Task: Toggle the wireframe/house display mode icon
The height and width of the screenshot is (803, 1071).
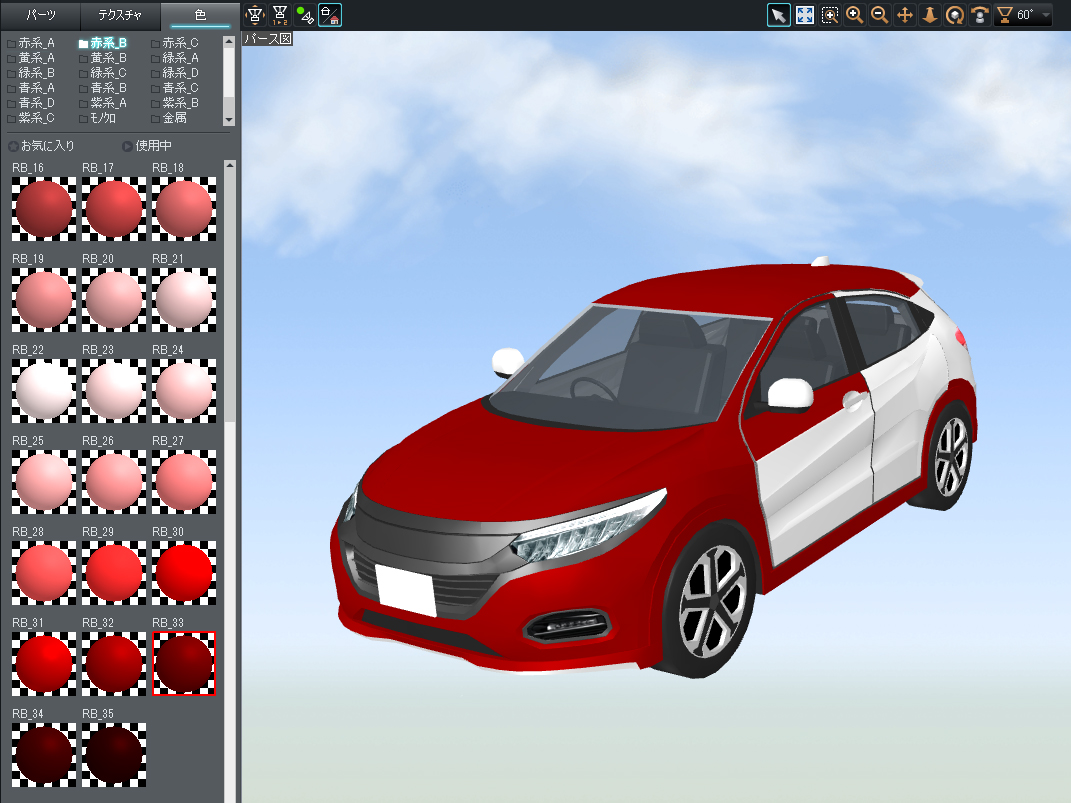Action: (x=330, y=15)
